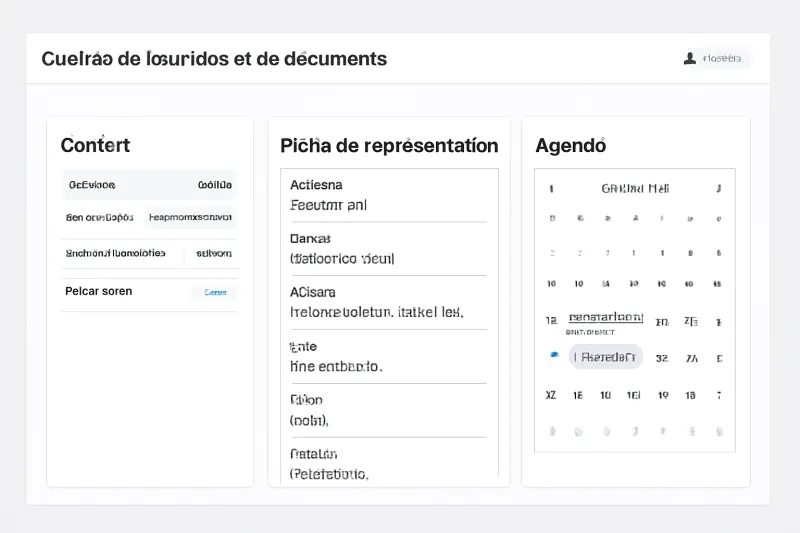
Task: Click the Contert panel heading
Action: pyautogui.click(x=95, y=145)
